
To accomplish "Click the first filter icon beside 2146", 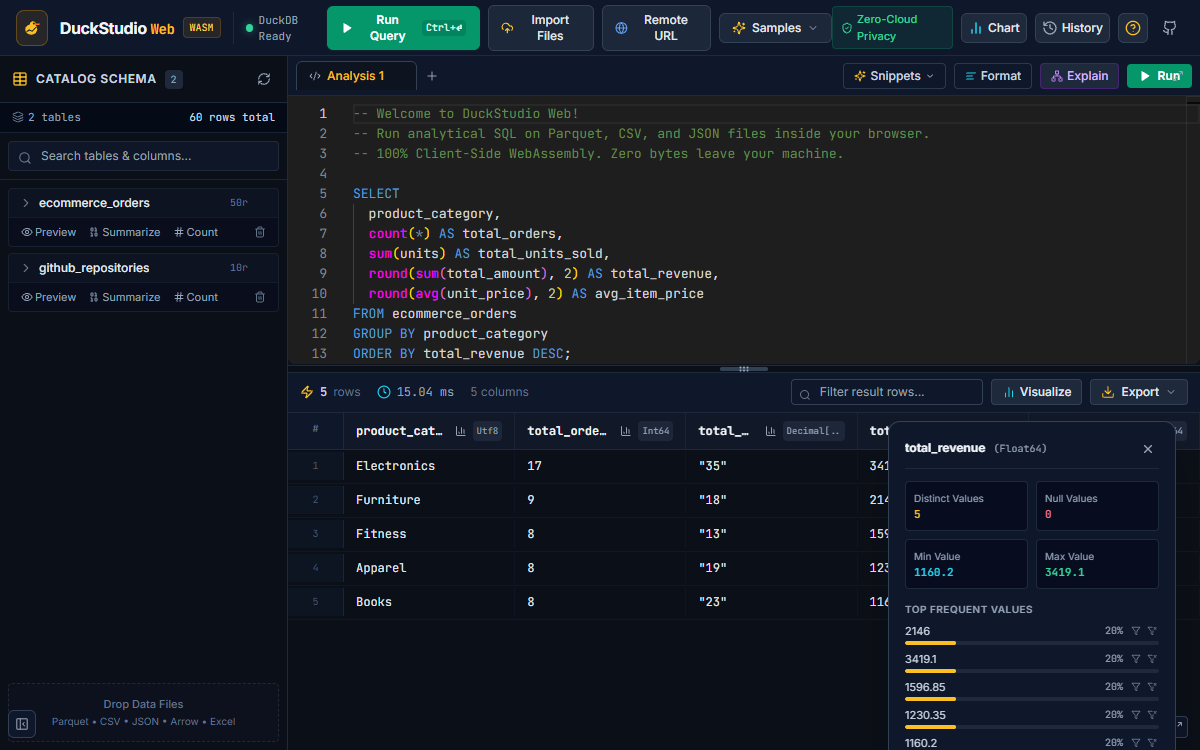I will point(1135,631).
